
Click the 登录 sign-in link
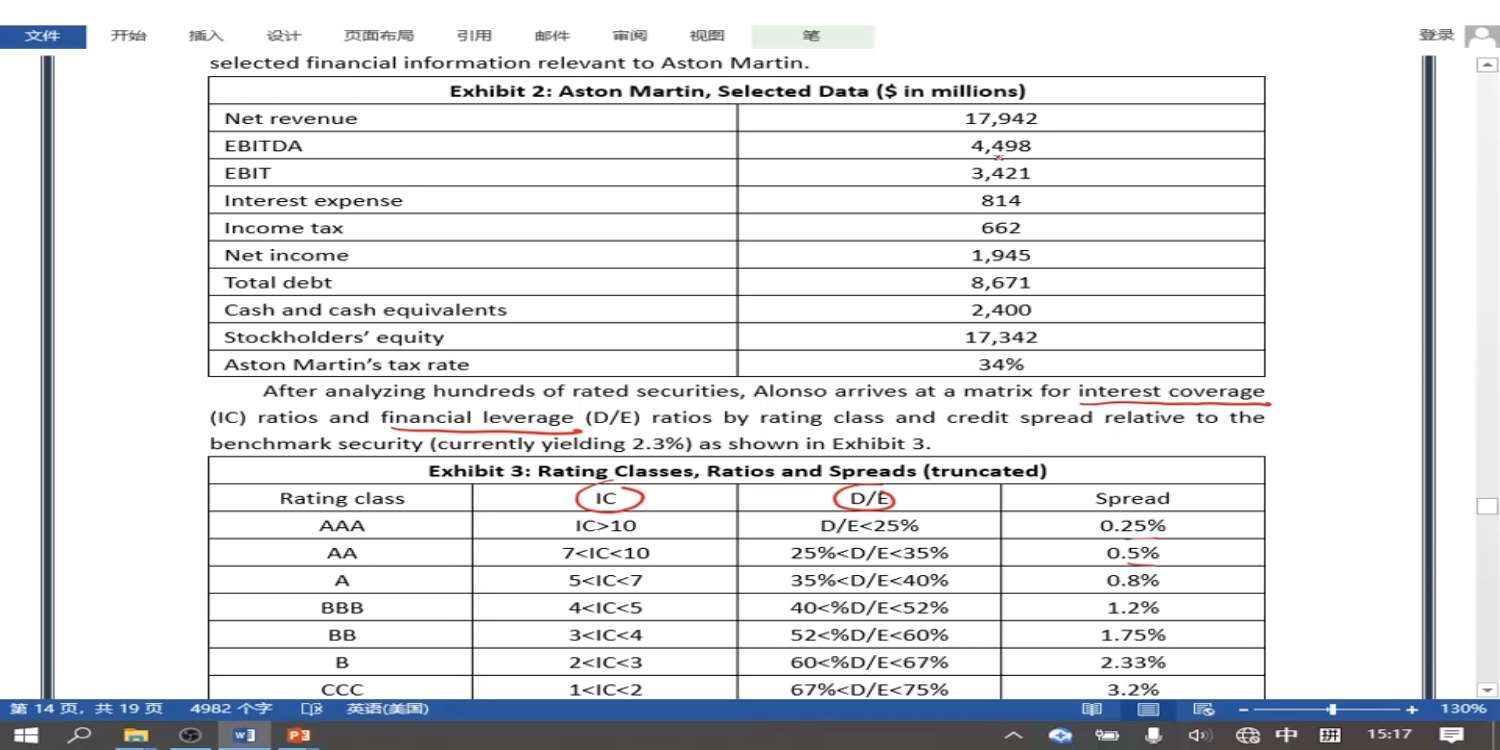1436,35
